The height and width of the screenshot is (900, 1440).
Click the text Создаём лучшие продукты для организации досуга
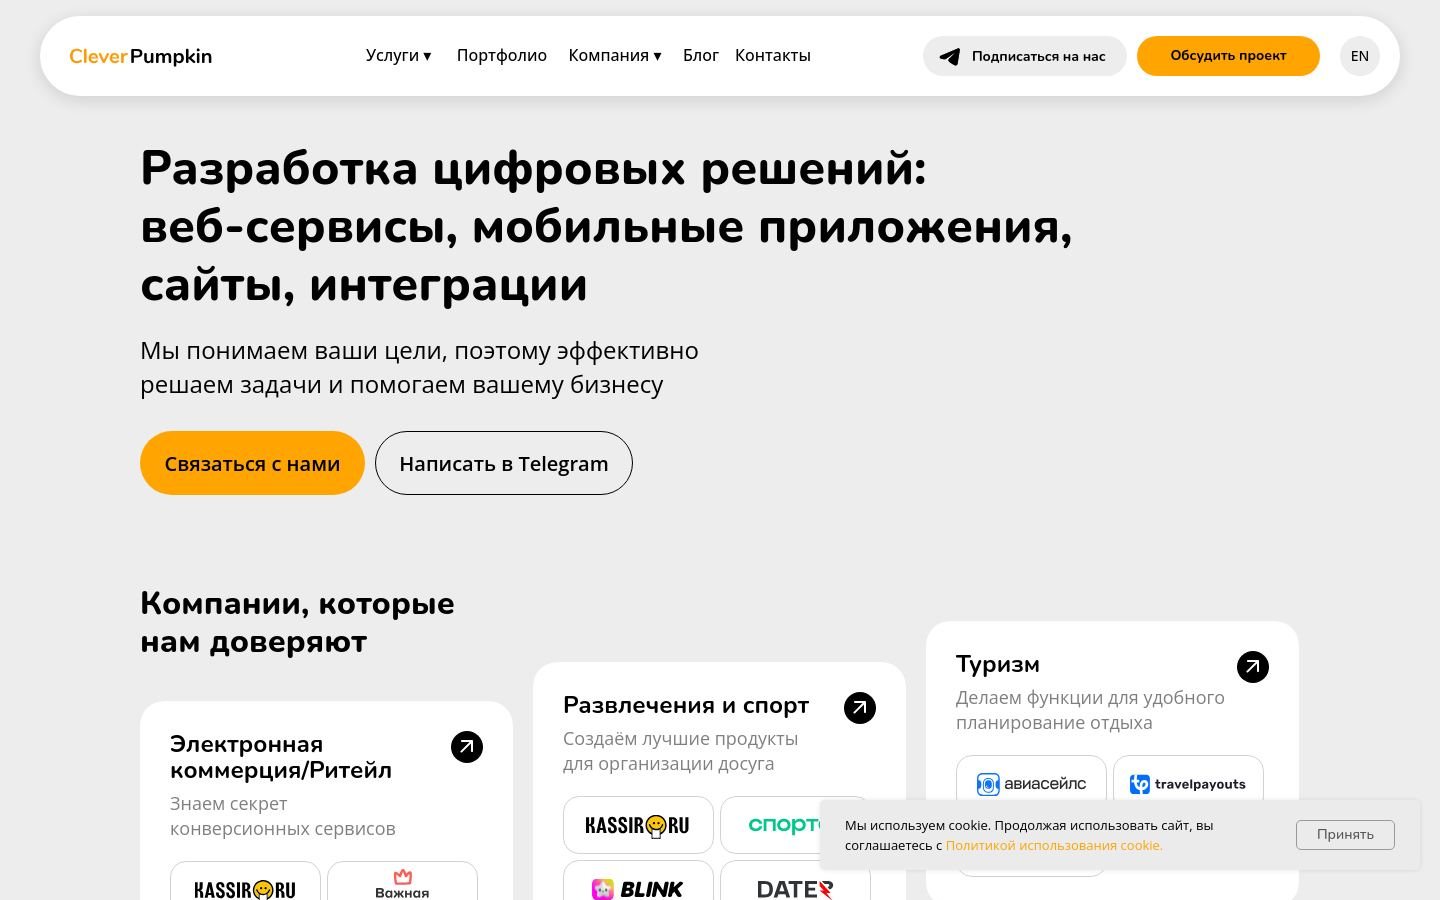(x=681, y=751)
